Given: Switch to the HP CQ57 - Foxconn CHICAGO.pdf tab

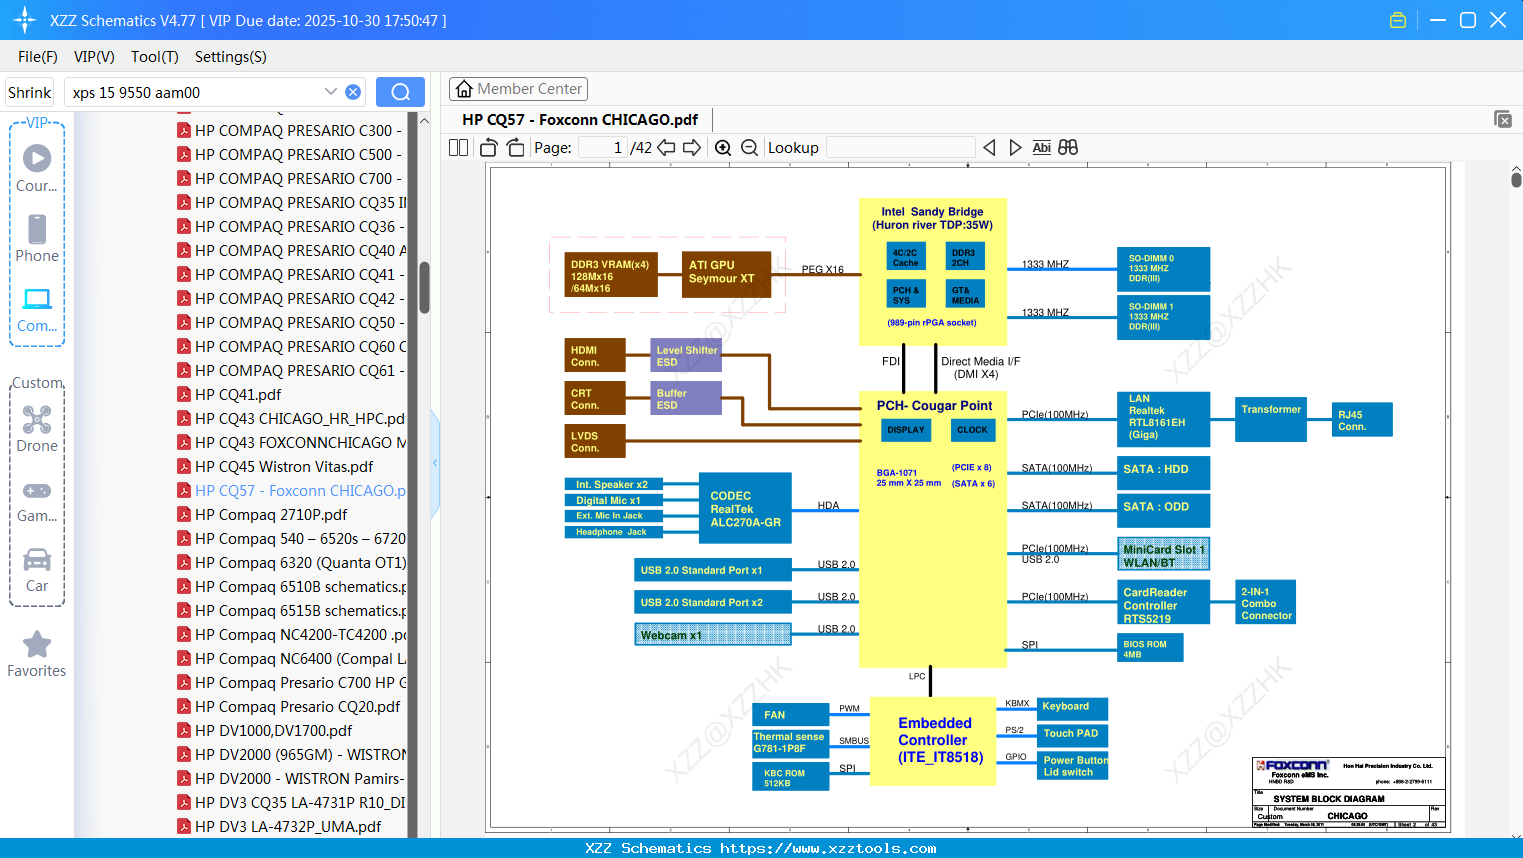Looking at the screenshot, I should pos(580,120).
